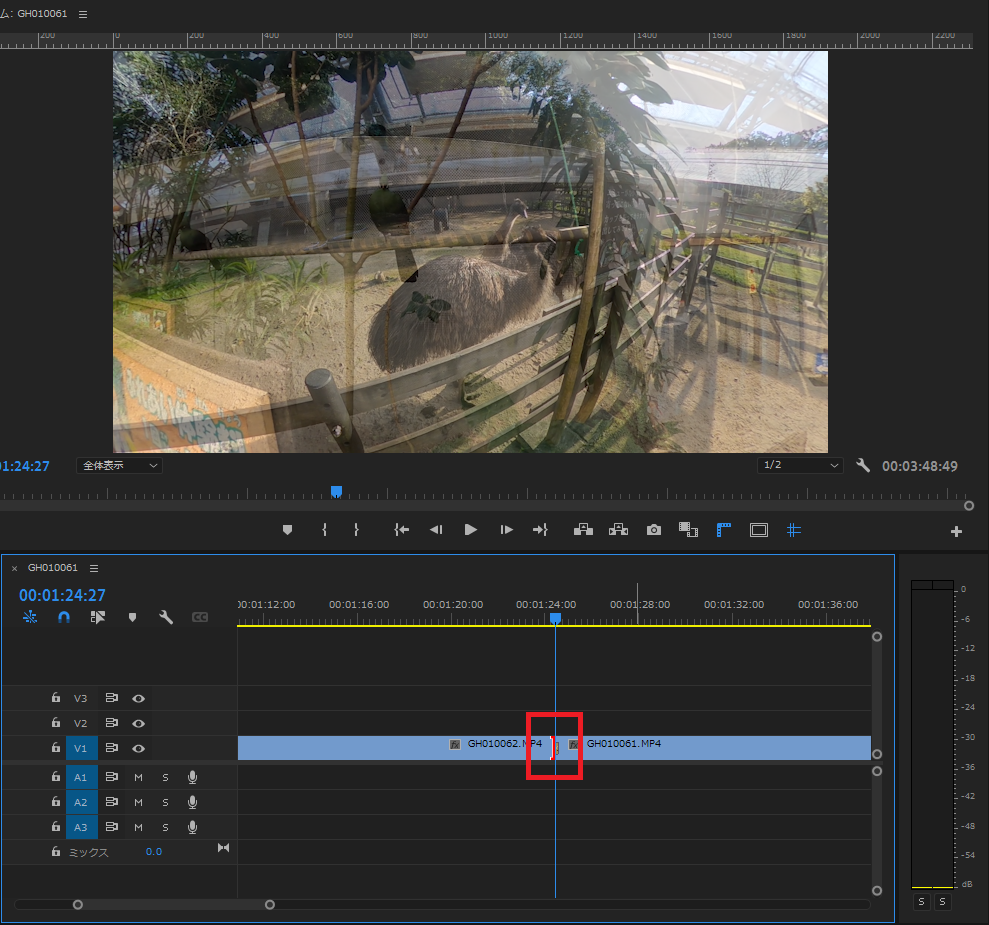Step back one frame

point(436,530)
